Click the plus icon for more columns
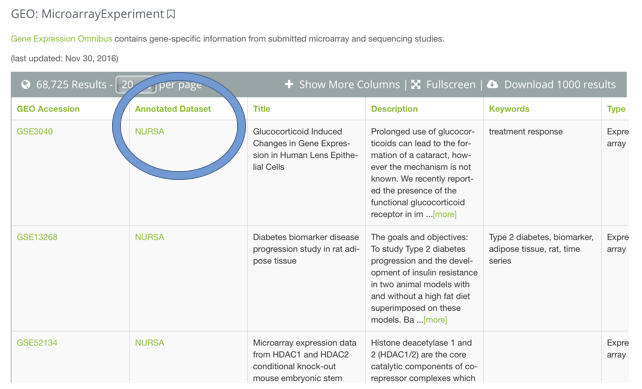Screen dimensions: 642x389 289,84
